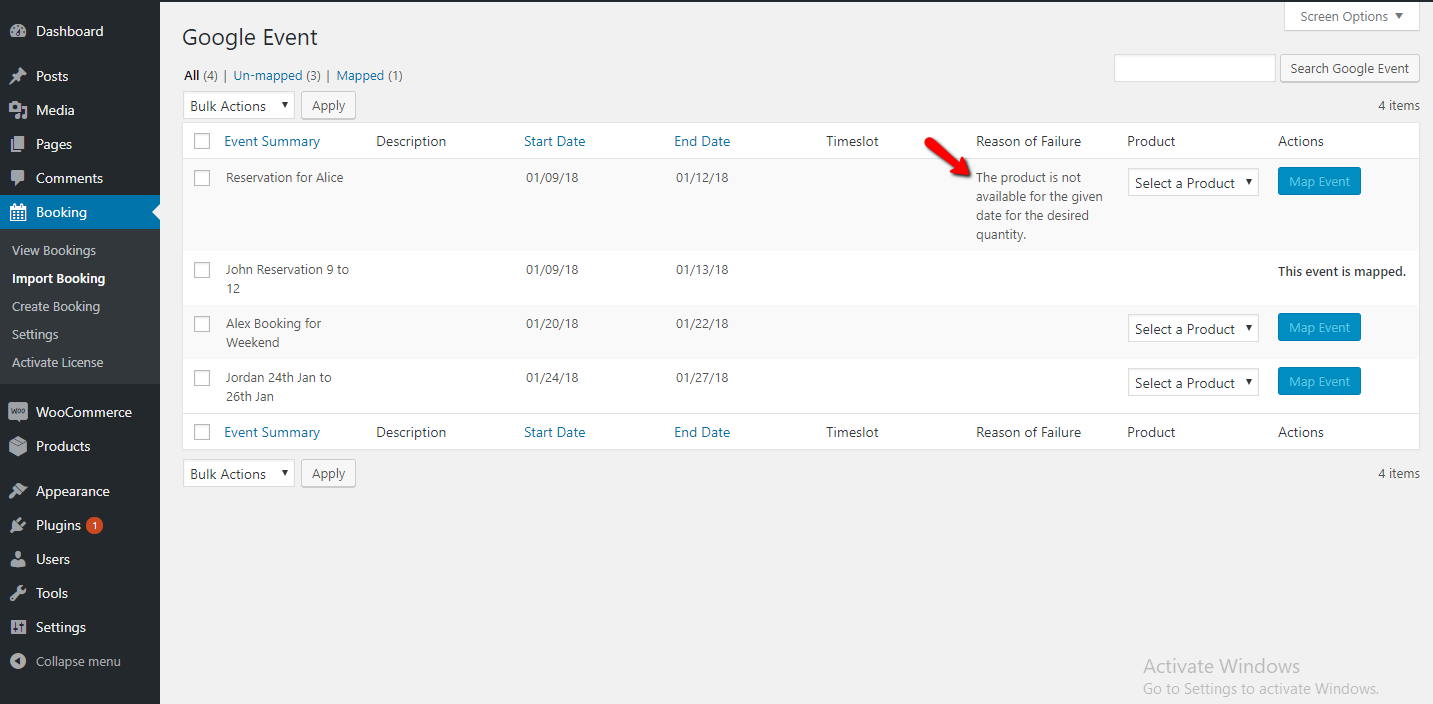Click inside the search input field
The image size is (1433, 704).
(1194, 68)
